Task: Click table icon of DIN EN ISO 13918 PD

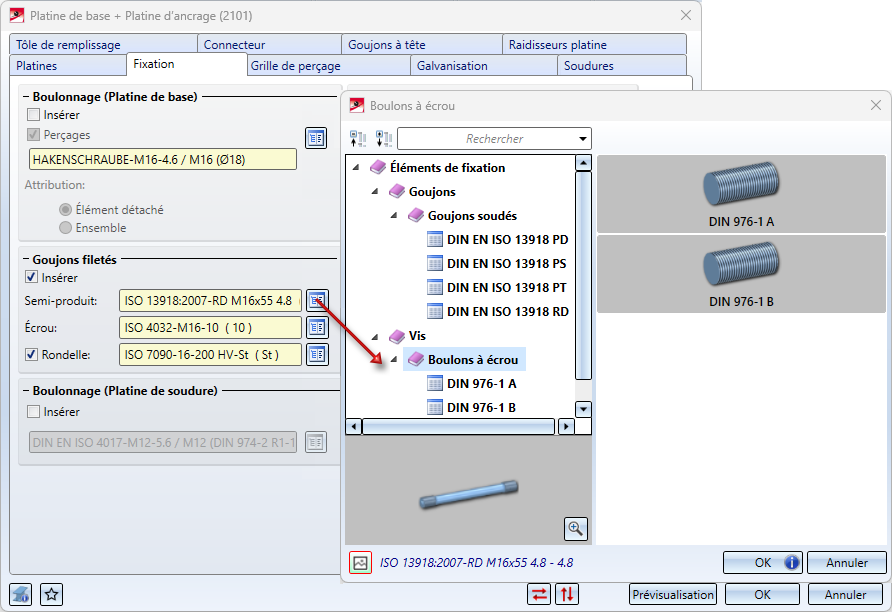Action: coord(435,239)
